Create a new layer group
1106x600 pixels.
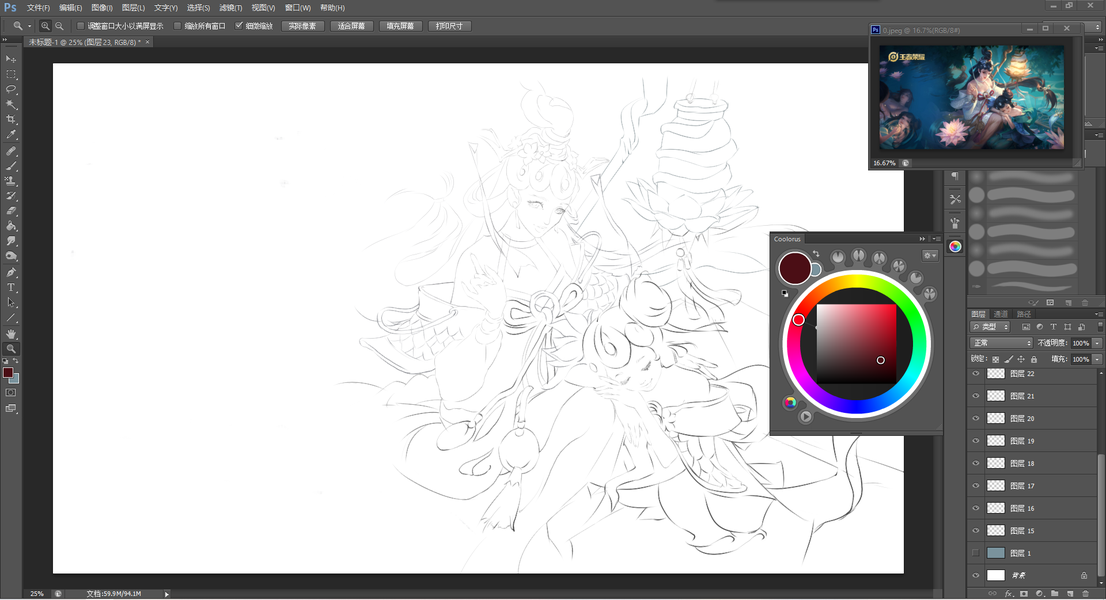coord(1055,594)
